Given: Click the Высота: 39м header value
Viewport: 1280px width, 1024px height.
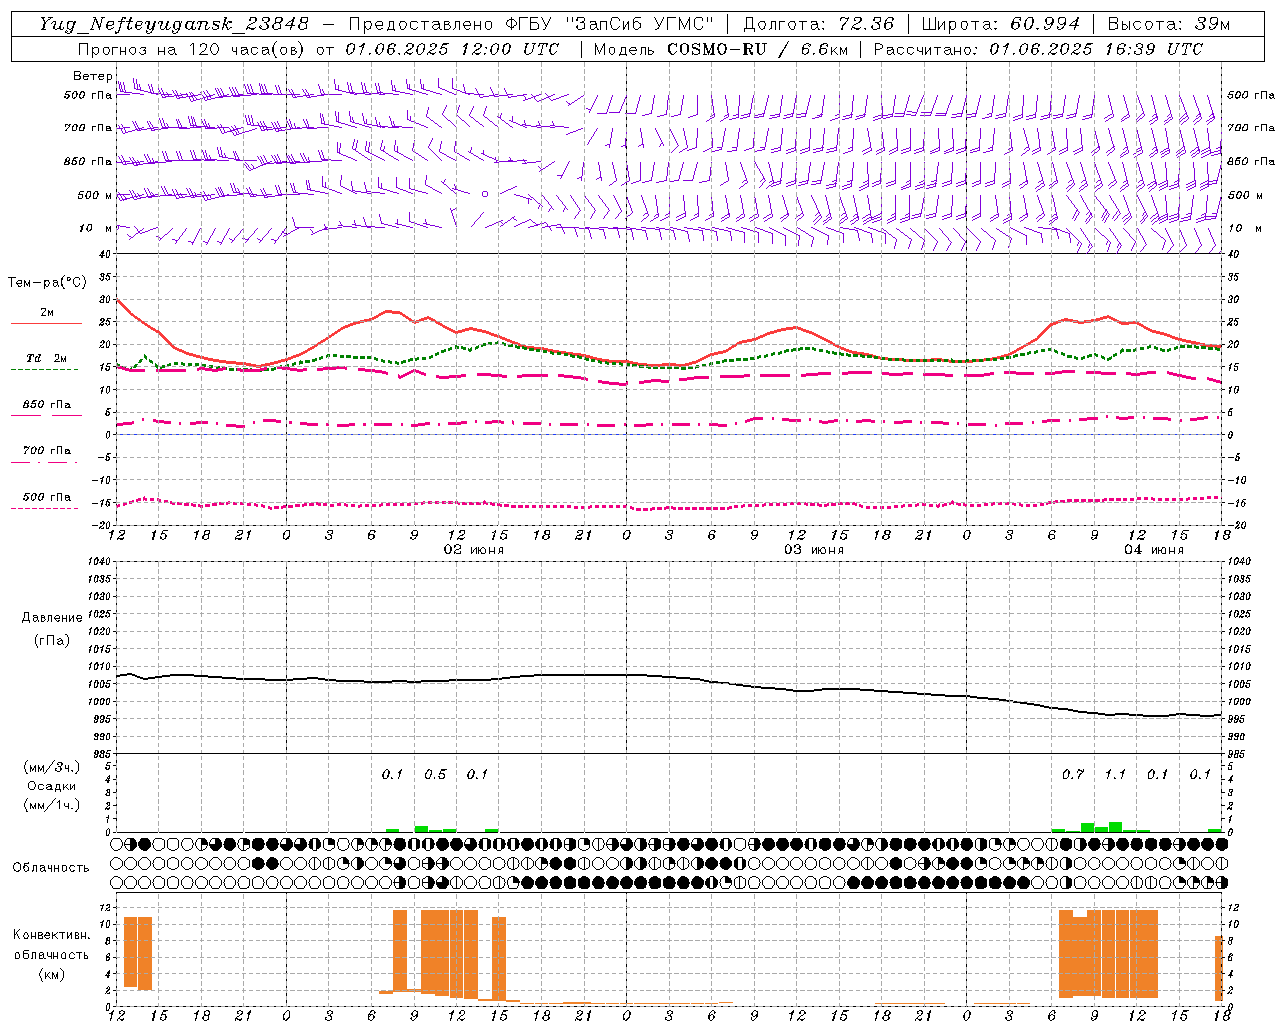Looking at the screenshot, I should 1169,24.
